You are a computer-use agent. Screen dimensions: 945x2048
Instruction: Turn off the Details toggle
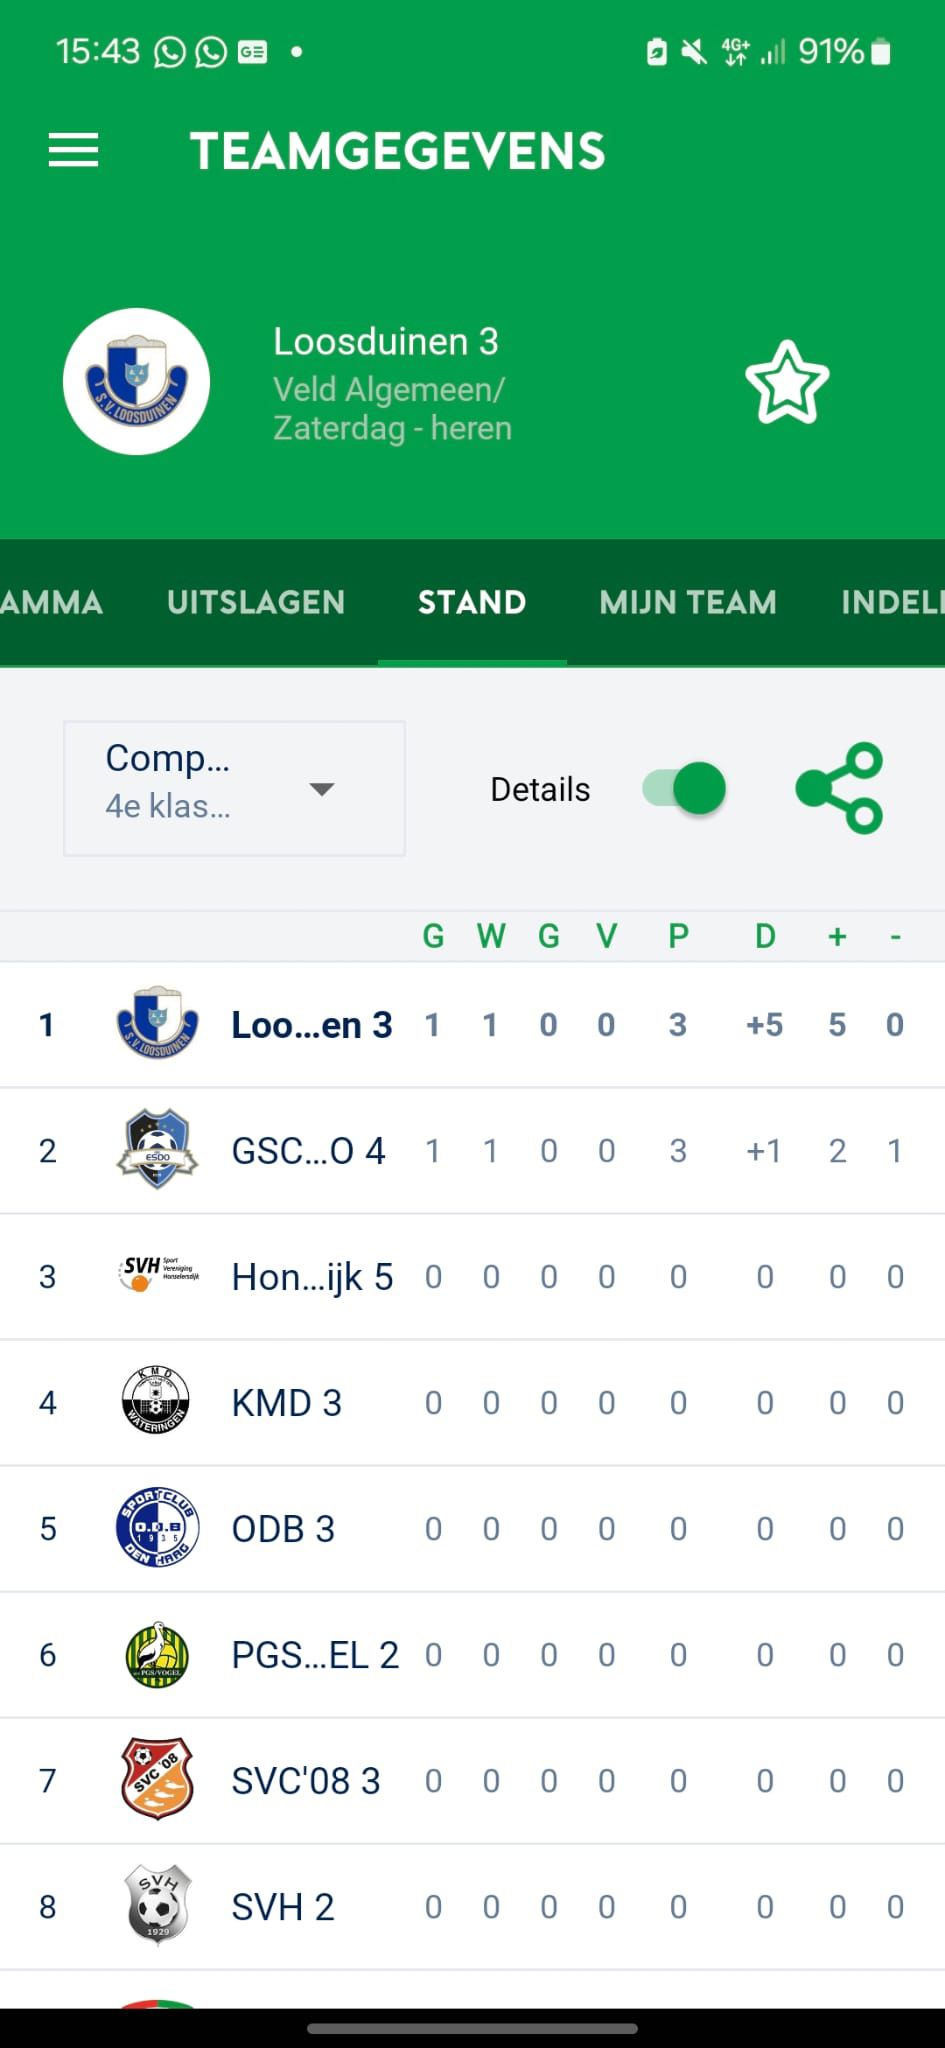[x=684, y=789]
